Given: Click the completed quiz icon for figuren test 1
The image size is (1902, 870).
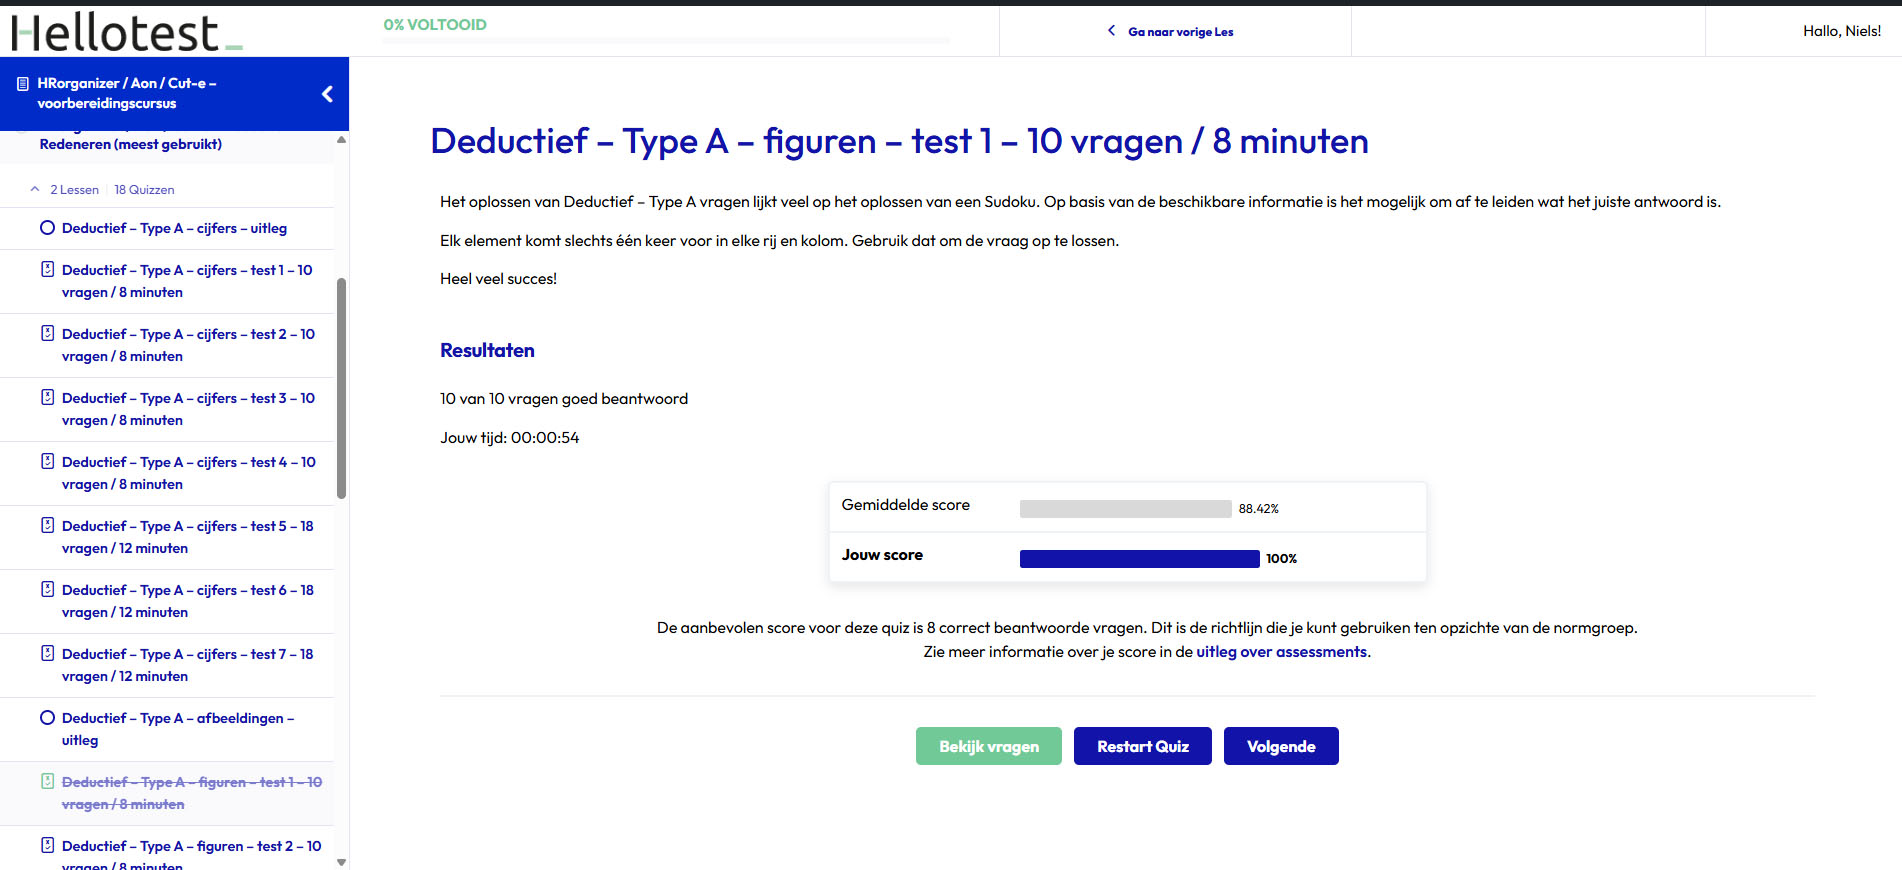Looking at the screenshot, I should [x=47, y=782].
